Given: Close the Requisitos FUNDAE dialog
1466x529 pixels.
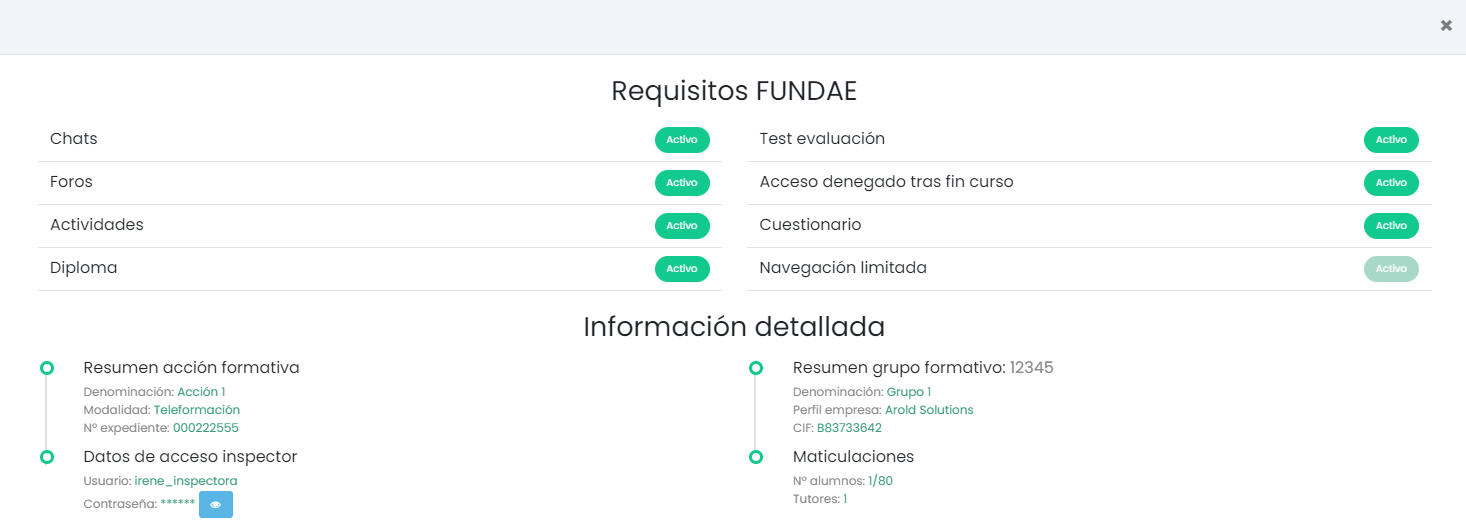Looking at the screenshot, I should tap(1446, 26).
